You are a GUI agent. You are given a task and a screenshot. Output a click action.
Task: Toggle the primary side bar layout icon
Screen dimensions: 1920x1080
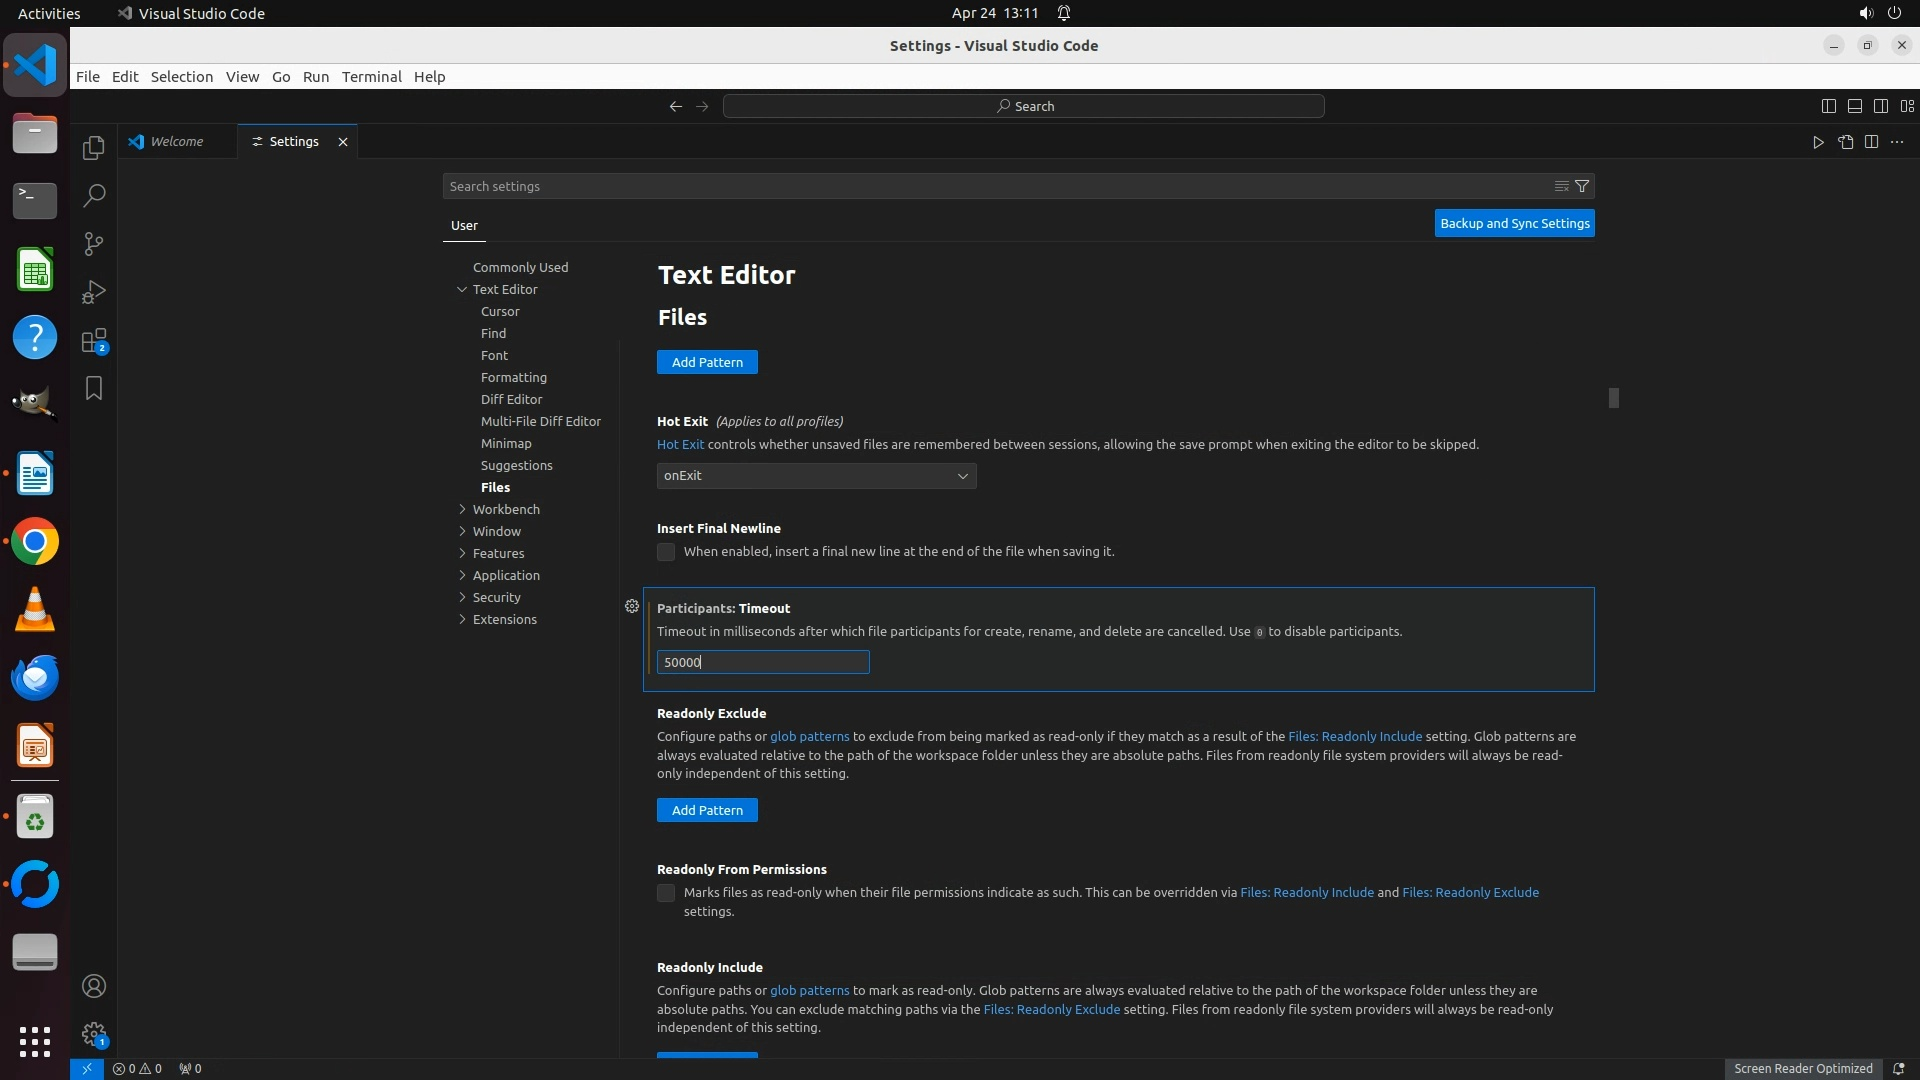pos(1828,106)
